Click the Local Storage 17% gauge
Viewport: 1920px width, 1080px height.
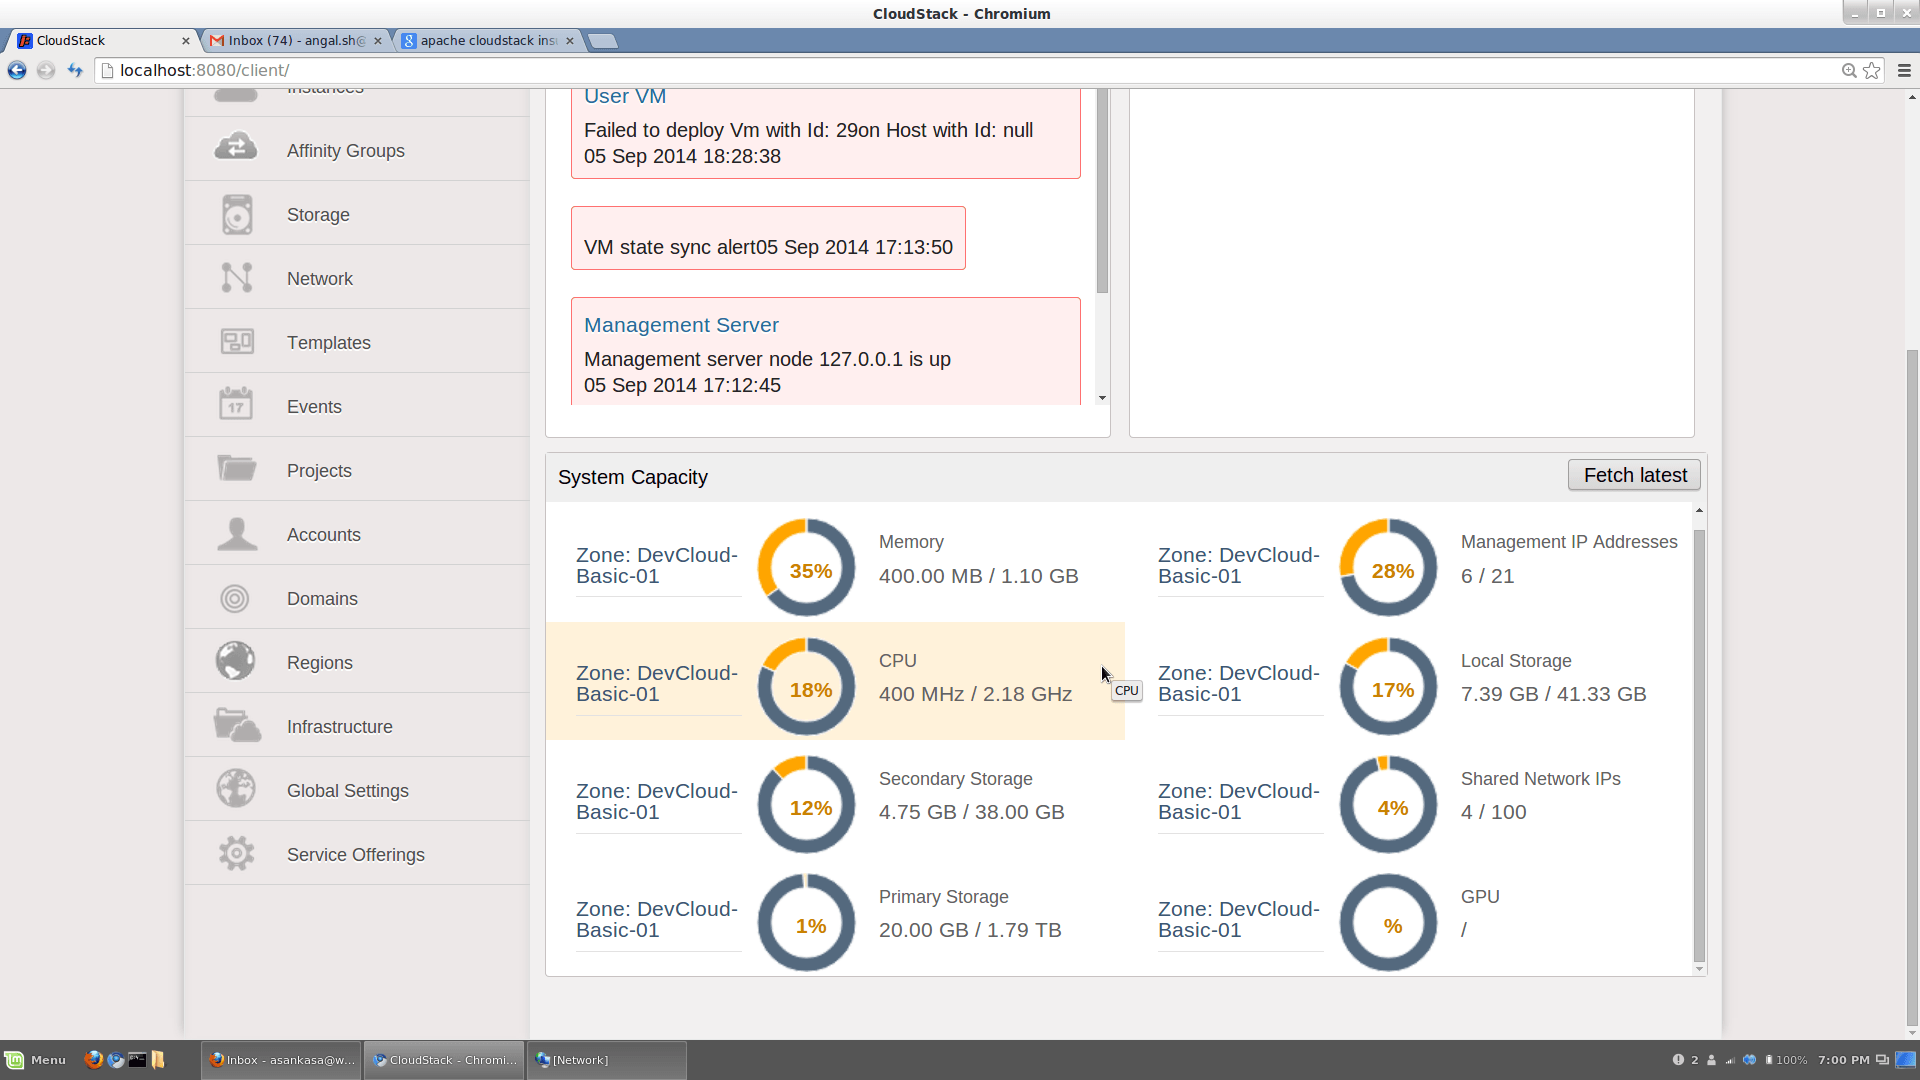pyautogui.click(x=1388, y=686)
